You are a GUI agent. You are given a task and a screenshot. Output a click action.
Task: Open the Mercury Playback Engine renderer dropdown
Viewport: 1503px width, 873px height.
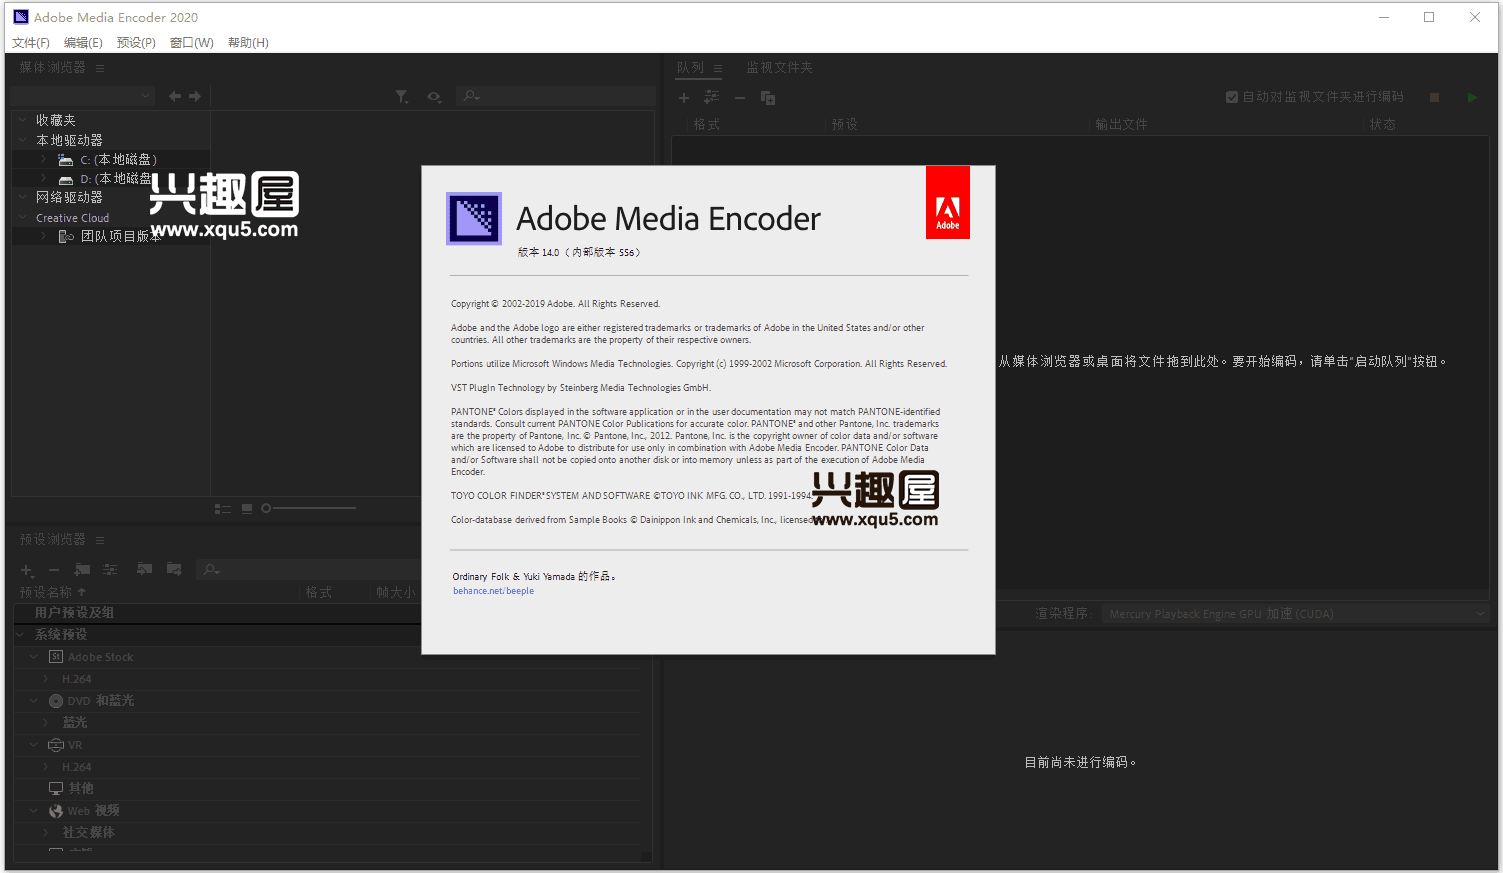click(1295, 614)
